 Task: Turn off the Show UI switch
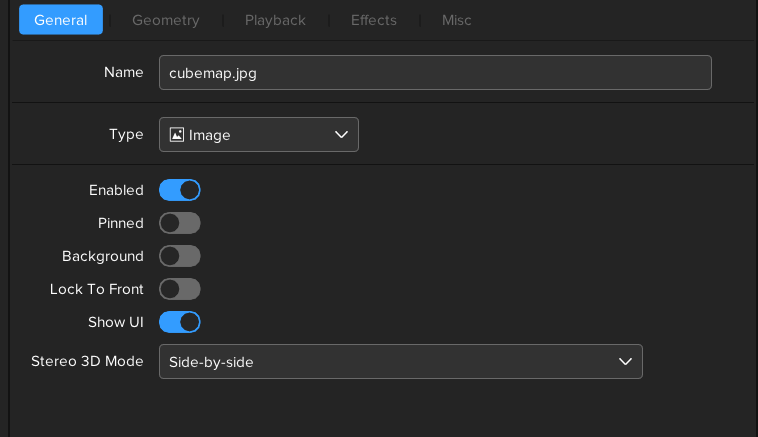tap(180, 322)
